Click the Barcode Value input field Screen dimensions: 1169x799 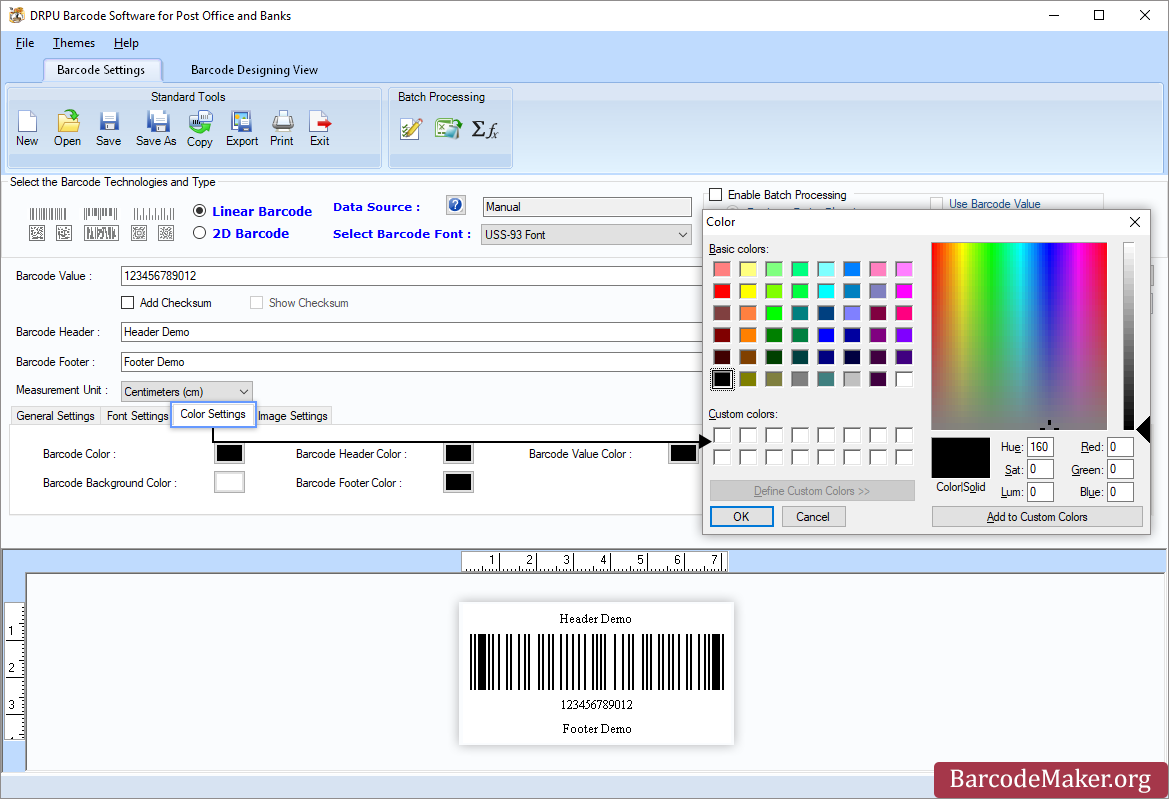tap(410, 276)
